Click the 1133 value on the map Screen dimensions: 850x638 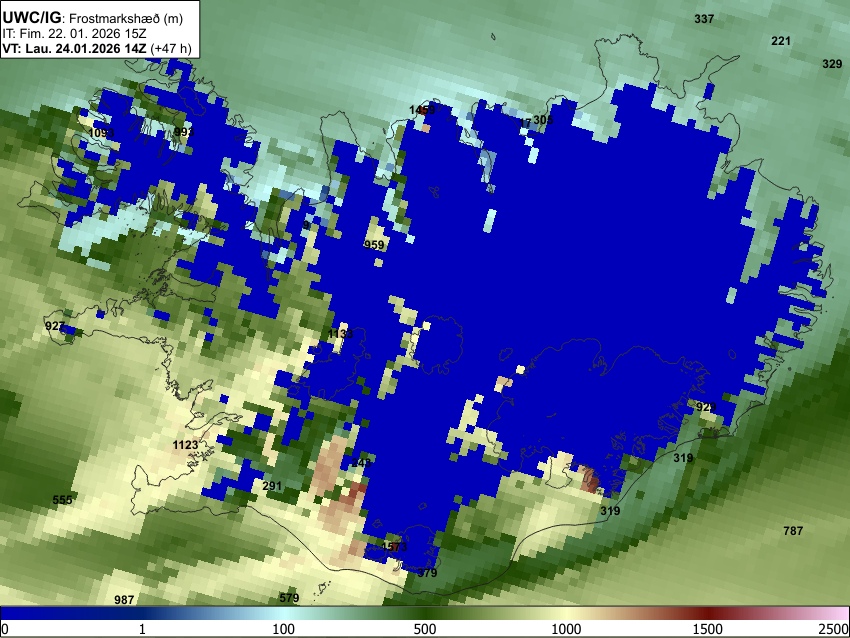[340, 334]
